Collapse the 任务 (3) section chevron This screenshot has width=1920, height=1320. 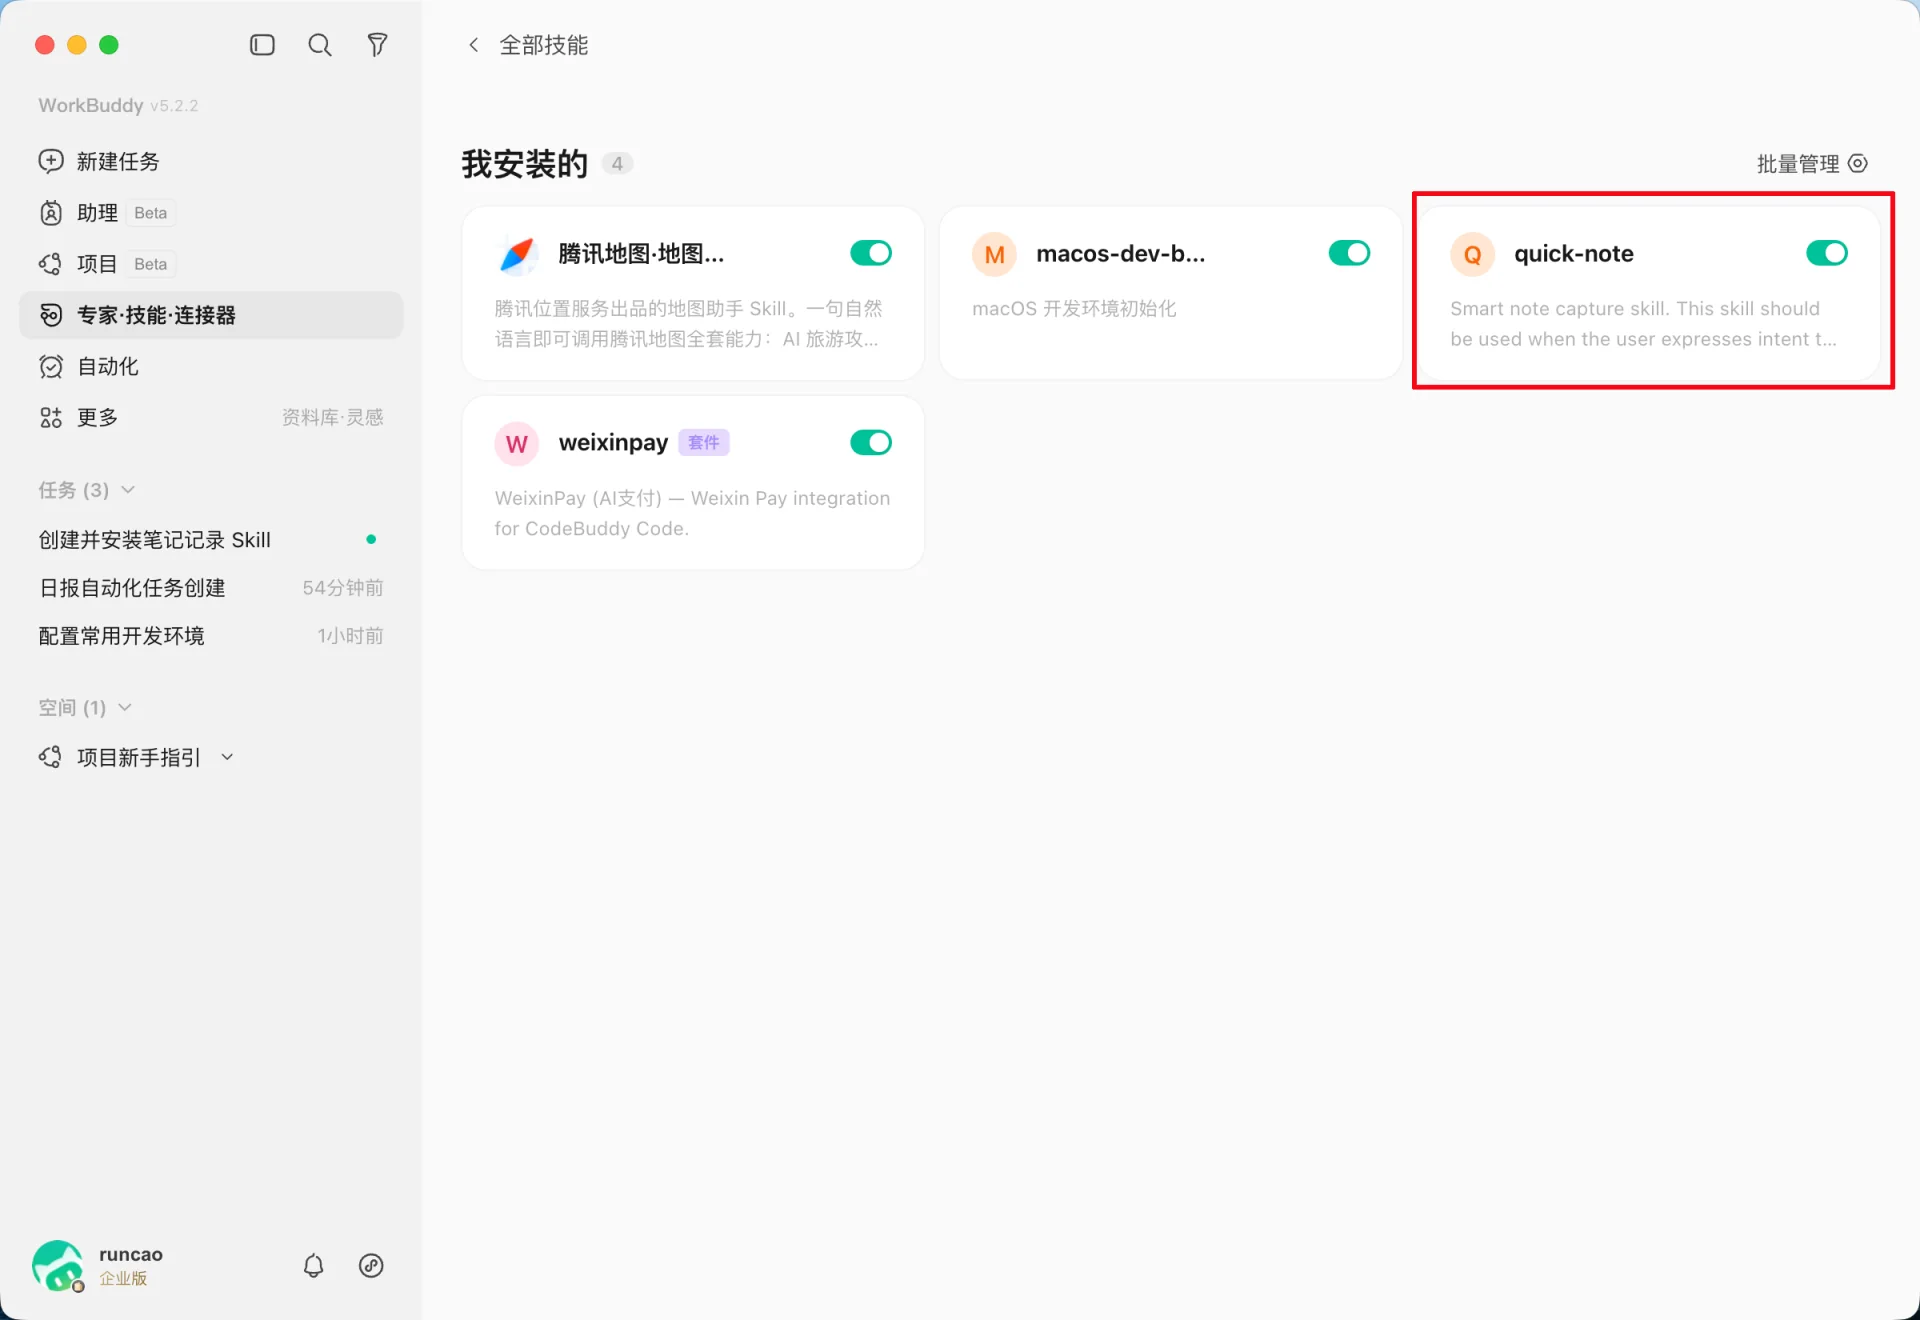click(128, 490)
